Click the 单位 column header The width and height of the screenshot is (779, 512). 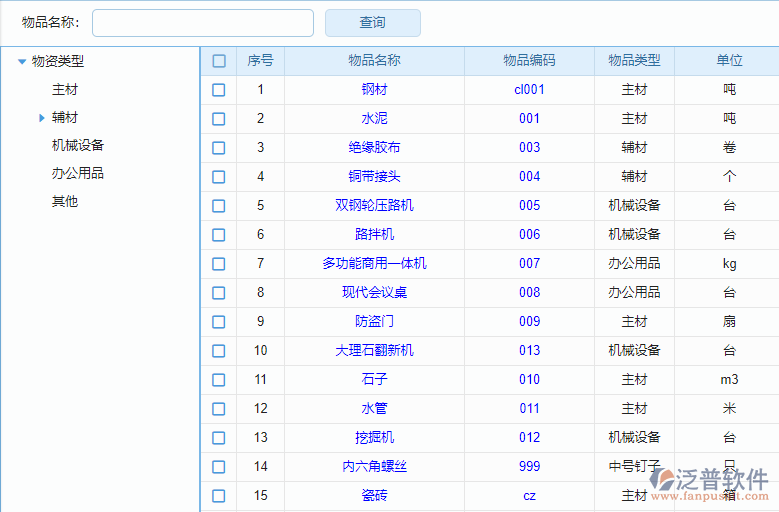pos(729,61)
